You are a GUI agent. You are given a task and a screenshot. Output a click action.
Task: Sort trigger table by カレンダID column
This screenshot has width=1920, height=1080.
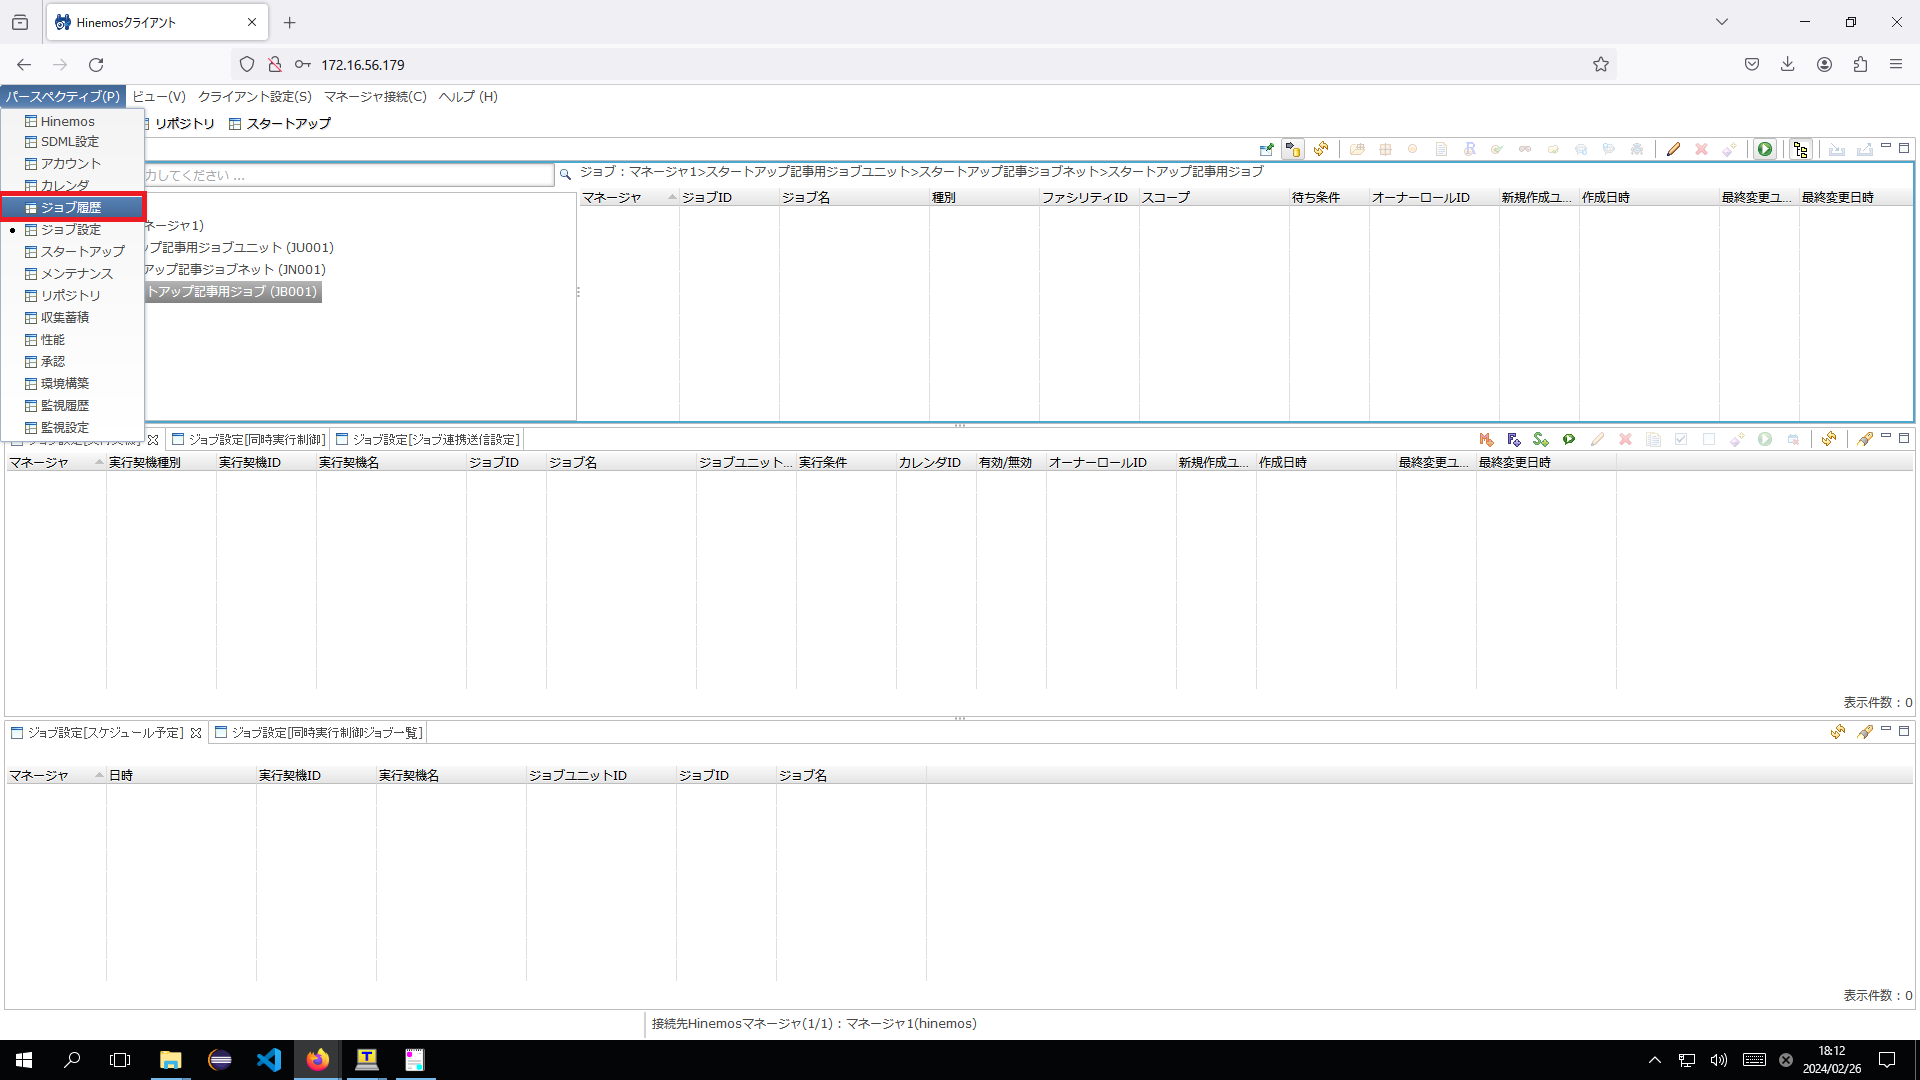(936, 463)
